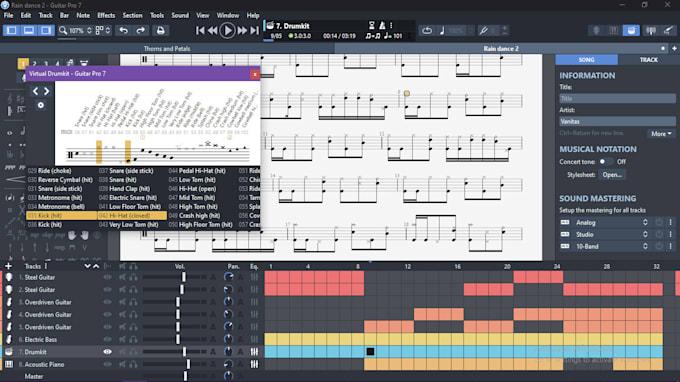Go to previous view in Virtual Drumkit

36,91
